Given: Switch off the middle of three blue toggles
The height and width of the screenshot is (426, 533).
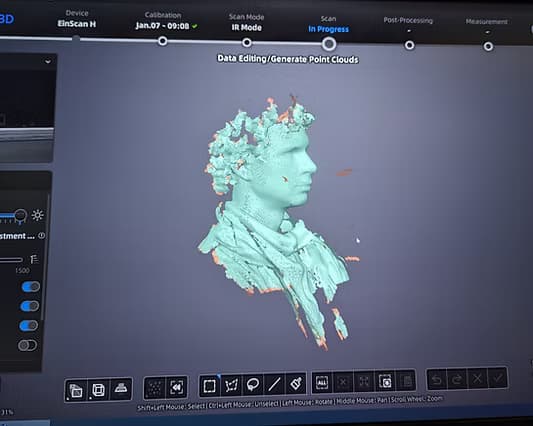Looking at the screenshot, I should point(30,306).
